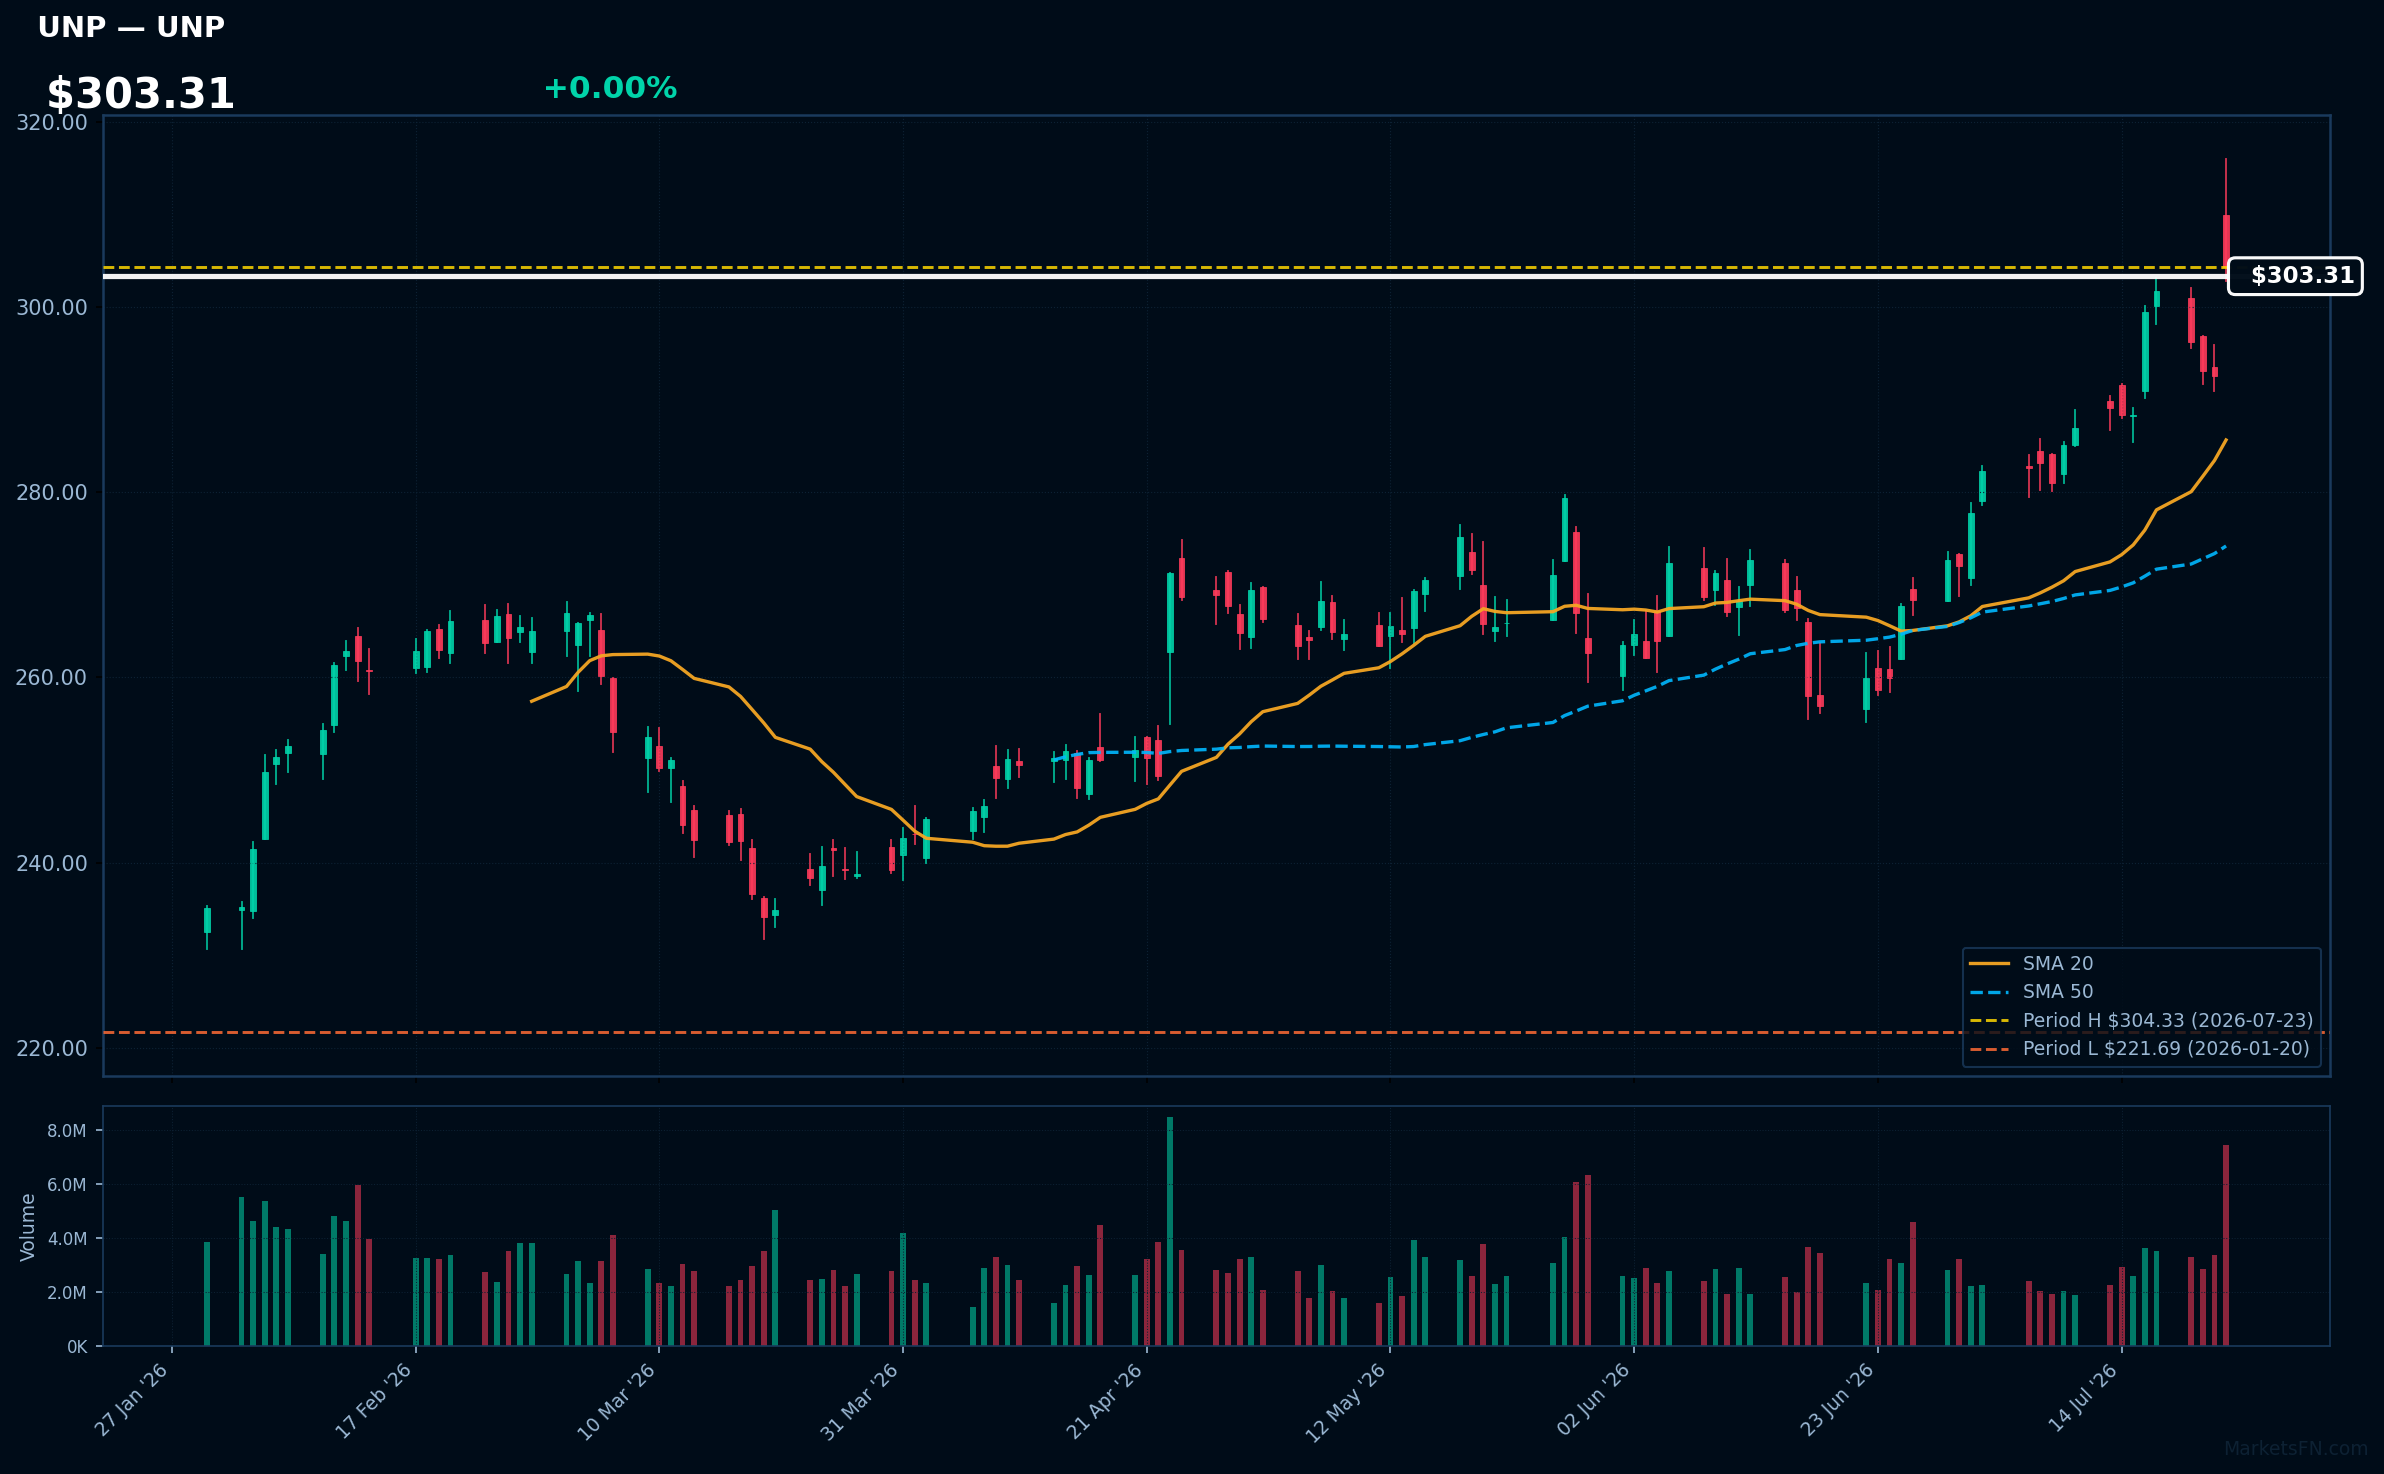Screen dimensions: 2384x1474
Task: Click the +0.00% change indicator
Action: coord(610,88)
